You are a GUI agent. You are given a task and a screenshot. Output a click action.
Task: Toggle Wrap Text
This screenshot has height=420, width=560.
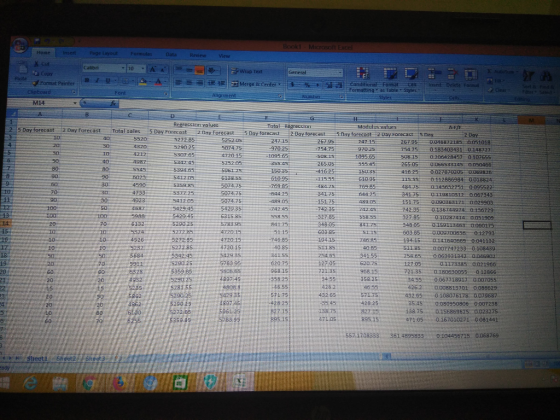[247, 71]
